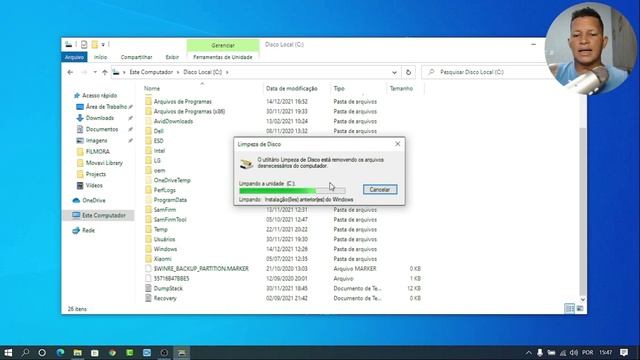Select the Usuários folder

(164, 239)
